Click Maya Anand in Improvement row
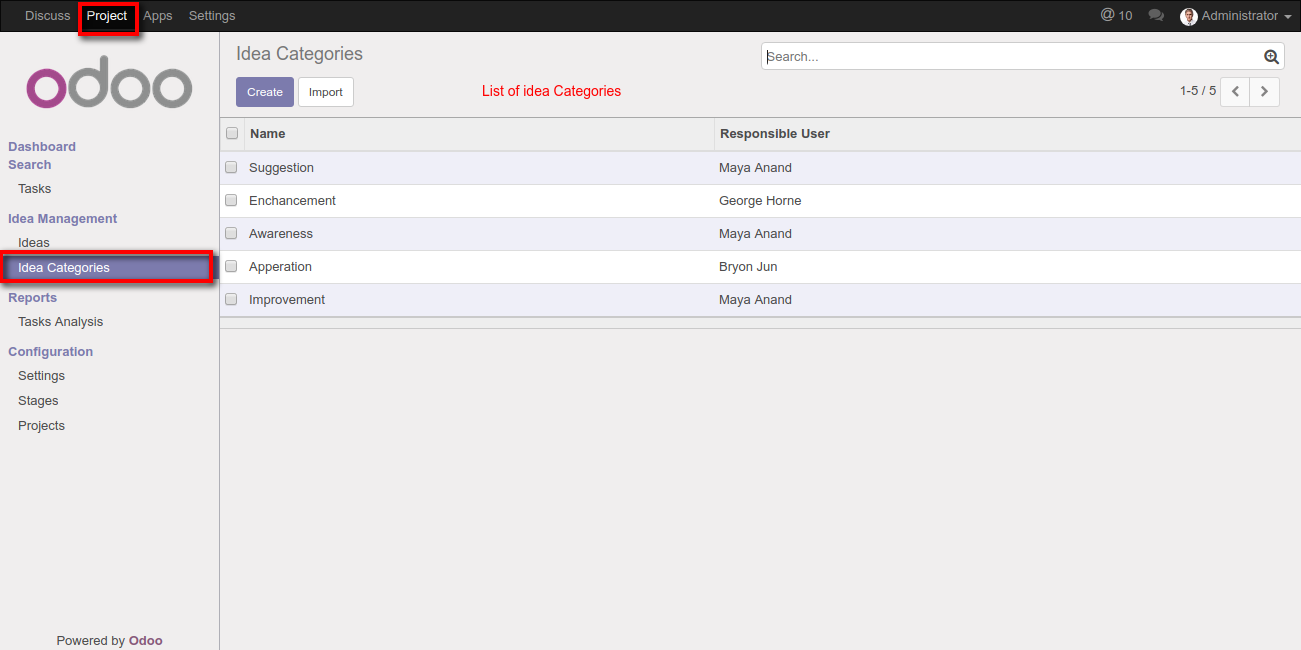 (x=755, y=300)
